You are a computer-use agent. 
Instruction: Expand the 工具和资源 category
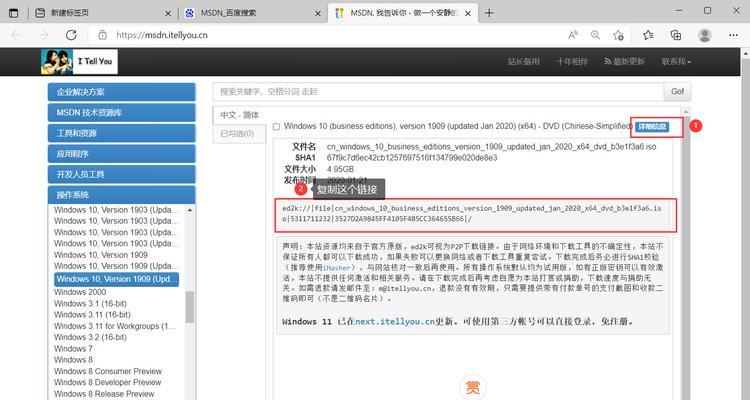coord(121,133)
